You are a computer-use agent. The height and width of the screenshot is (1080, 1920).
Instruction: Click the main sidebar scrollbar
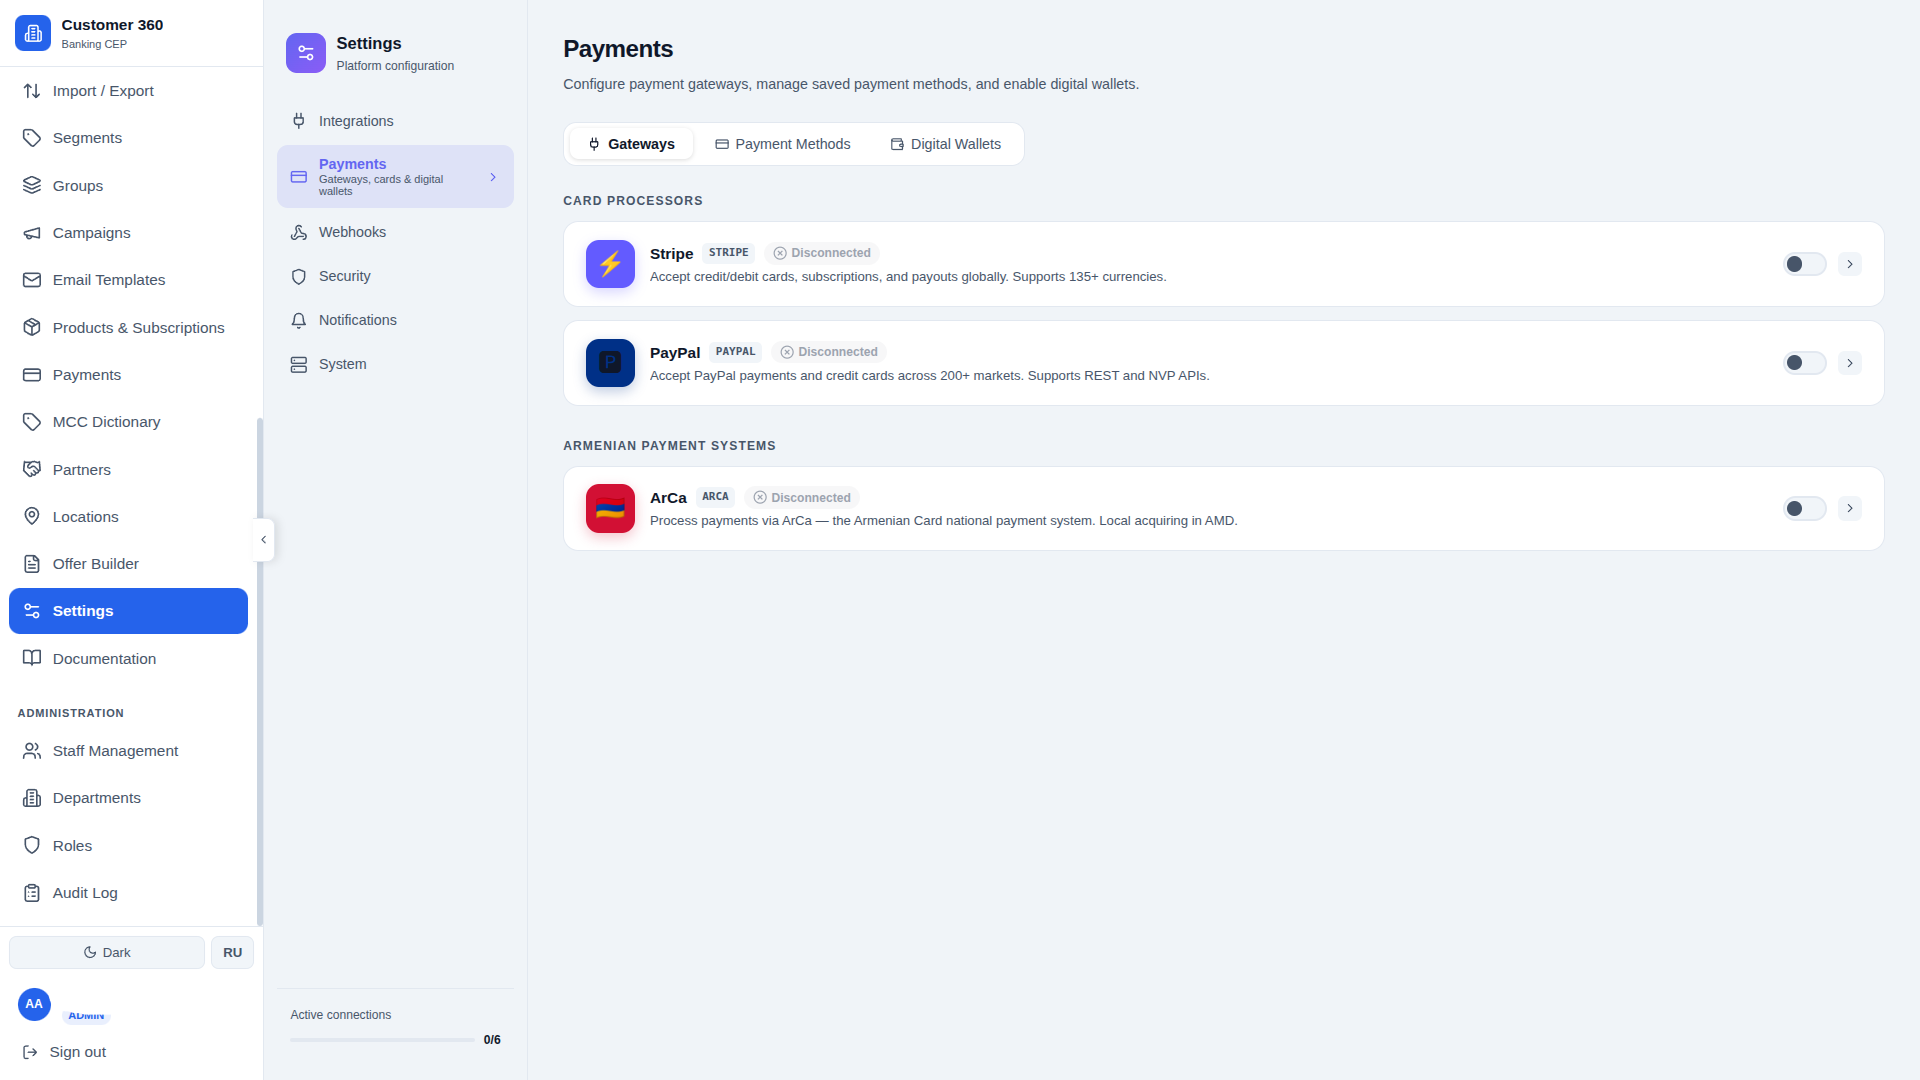pyautogui.click(x=260, y=672)
